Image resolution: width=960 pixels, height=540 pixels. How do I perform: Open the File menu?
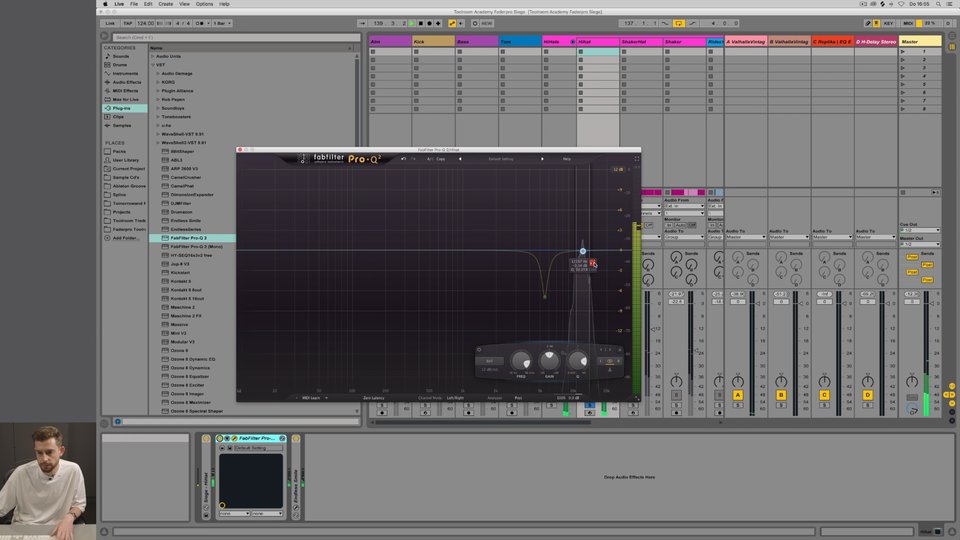pos(133,4)
